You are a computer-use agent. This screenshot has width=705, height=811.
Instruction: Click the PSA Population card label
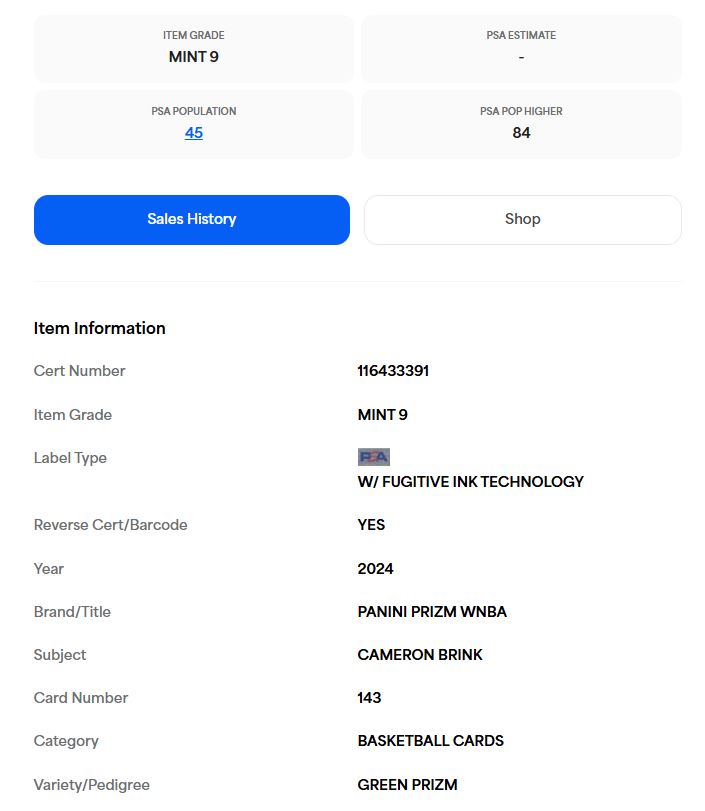[x=193, y=111]
